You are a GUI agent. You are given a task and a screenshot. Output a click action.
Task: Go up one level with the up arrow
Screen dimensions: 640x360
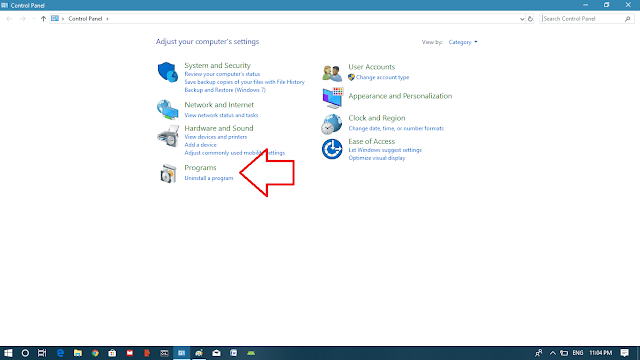pos(43,19)
